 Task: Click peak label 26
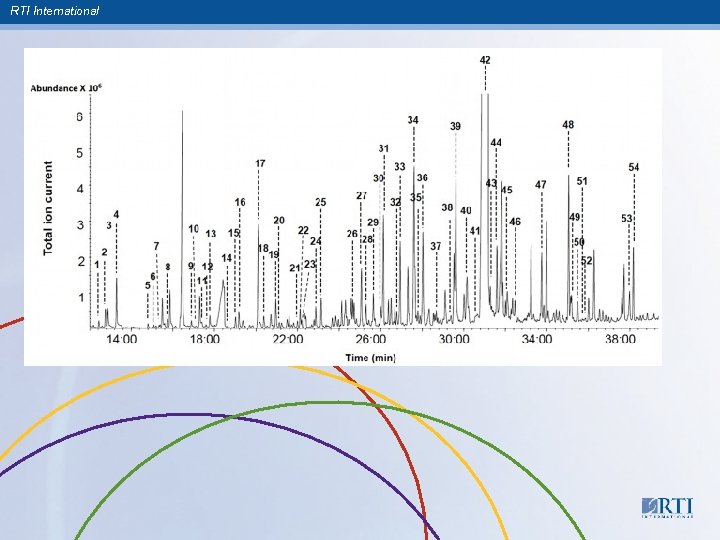pos(352,234)
